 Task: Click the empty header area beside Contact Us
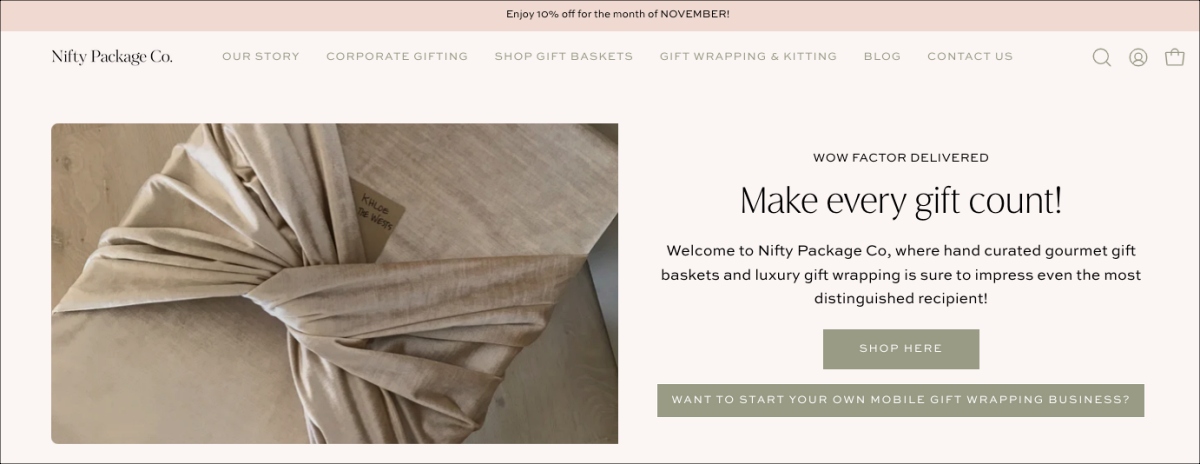[x=1052, y=57]
